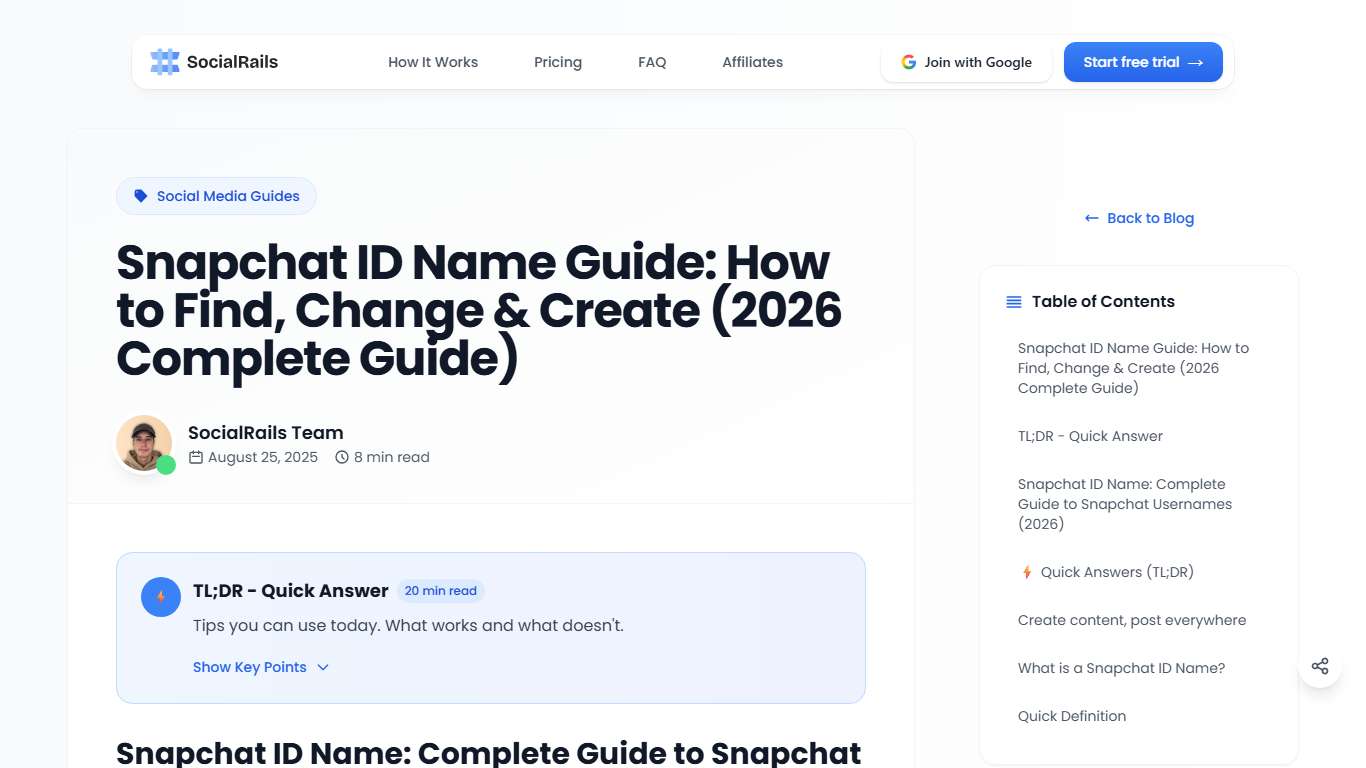Click the Start free trial button

1143,61
